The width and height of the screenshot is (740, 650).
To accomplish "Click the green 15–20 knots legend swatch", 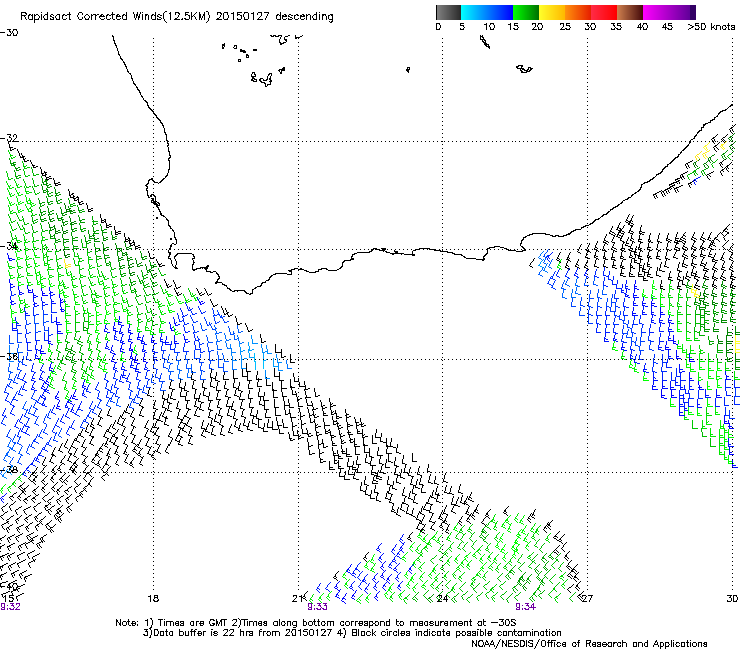I will (x=526, y=12).
